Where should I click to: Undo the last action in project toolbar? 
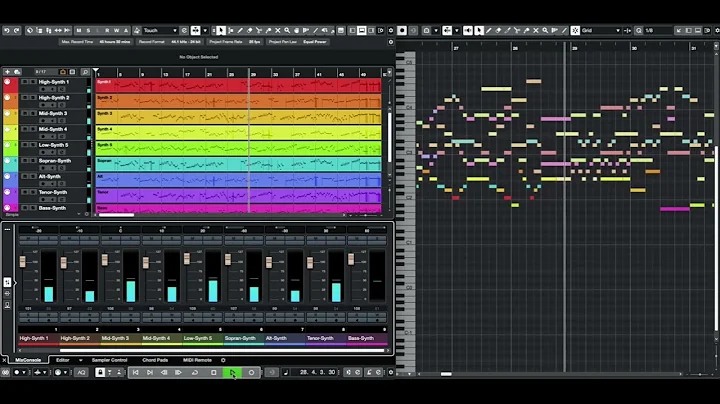click(x=7, y=30)
